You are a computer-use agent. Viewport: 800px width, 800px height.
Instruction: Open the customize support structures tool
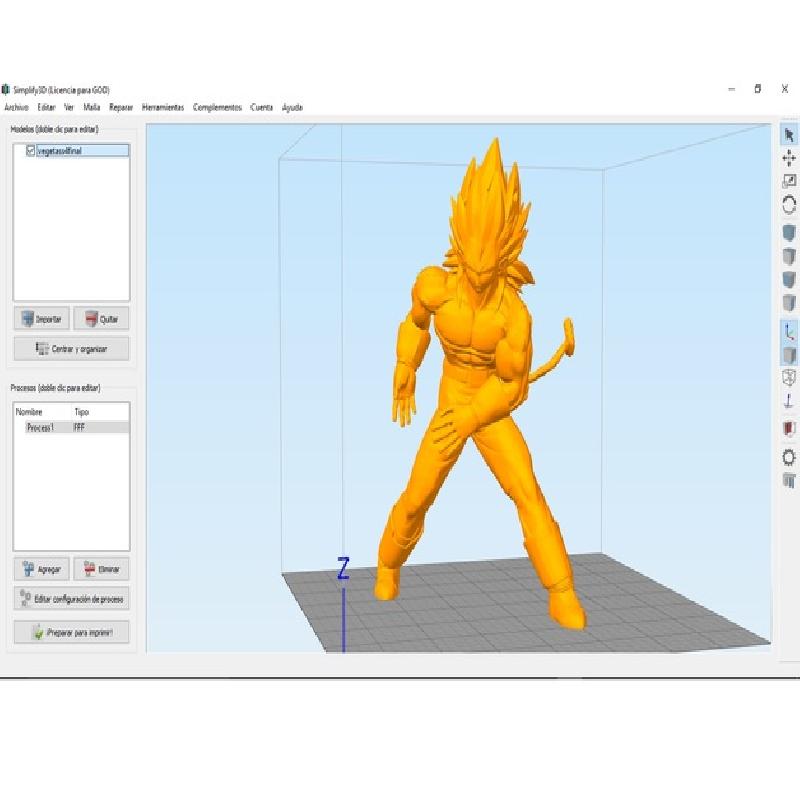(x=789, y=480)
